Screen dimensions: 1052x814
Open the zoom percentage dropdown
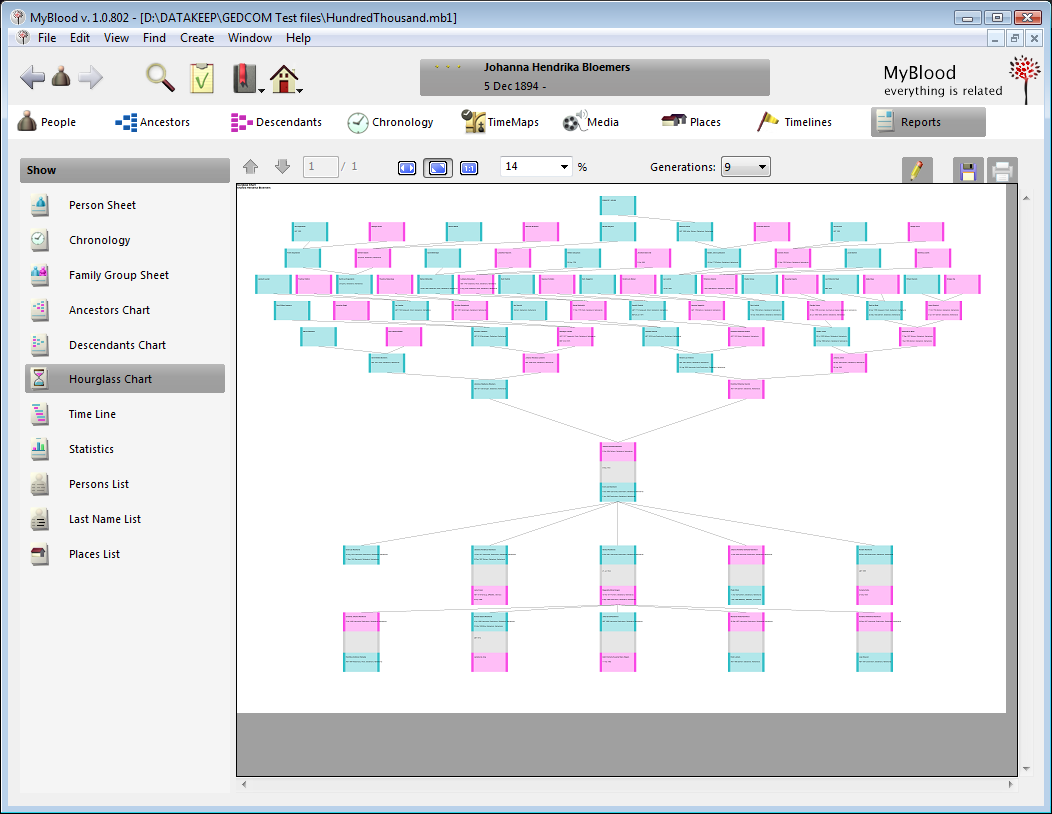click(x=564, y=166)
